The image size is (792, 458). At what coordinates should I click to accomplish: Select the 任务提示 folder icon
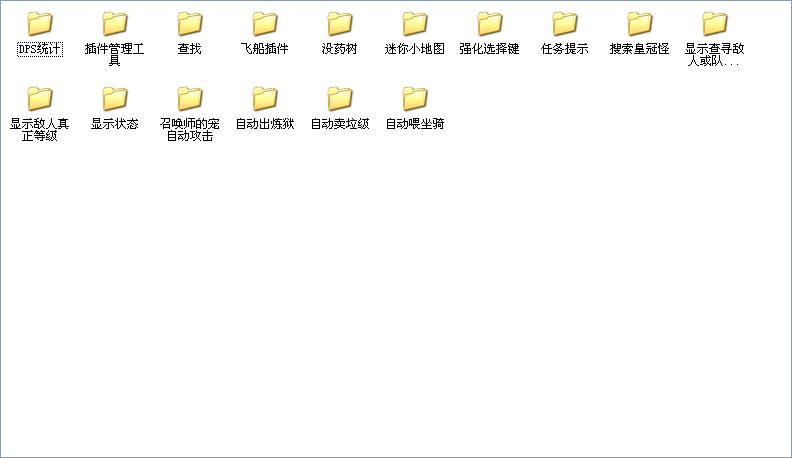click(x=565, y=24)
